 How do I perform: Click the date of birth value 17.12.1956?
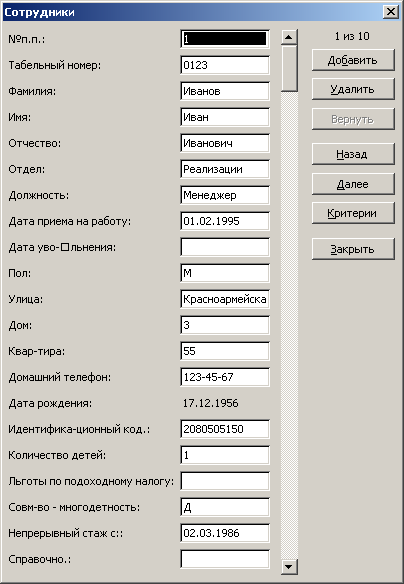coord(210,403)
